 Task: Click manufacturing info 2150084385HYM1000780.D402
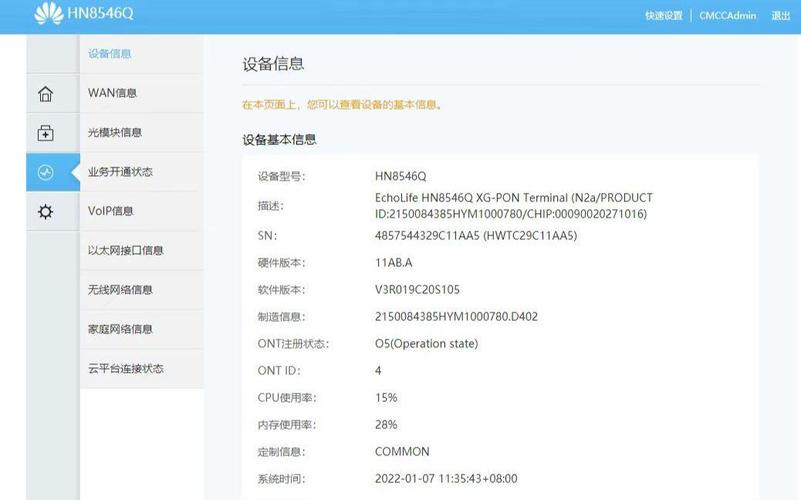click(456, 317)
